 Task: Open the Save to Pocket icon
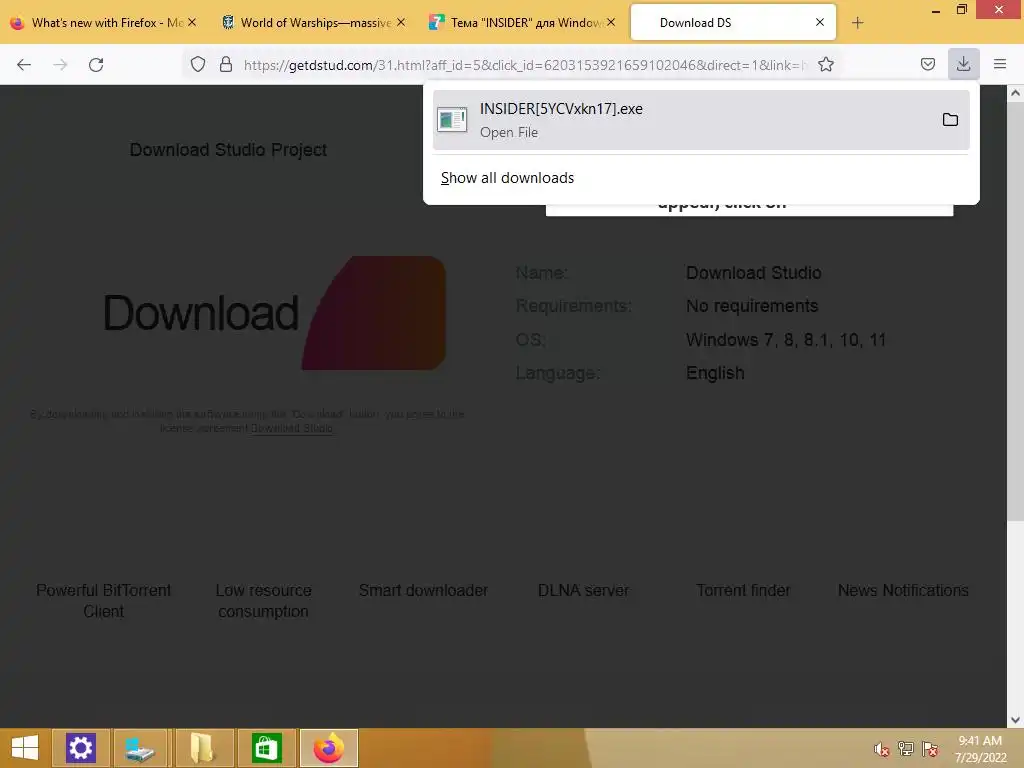(x=927, y=64)
